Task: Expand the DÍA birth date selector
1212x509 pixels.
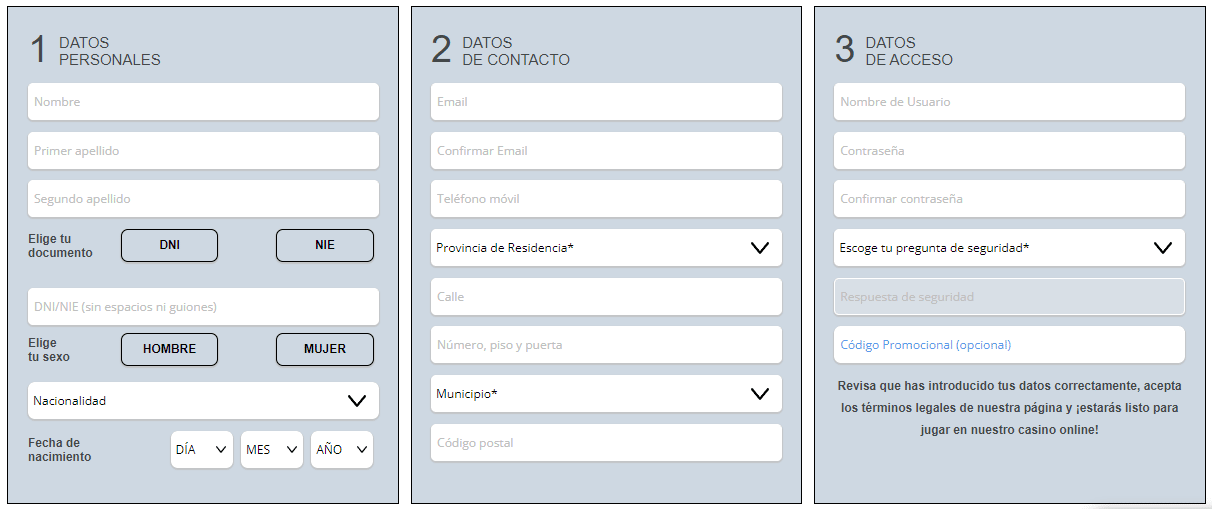Action: [201, 450]
